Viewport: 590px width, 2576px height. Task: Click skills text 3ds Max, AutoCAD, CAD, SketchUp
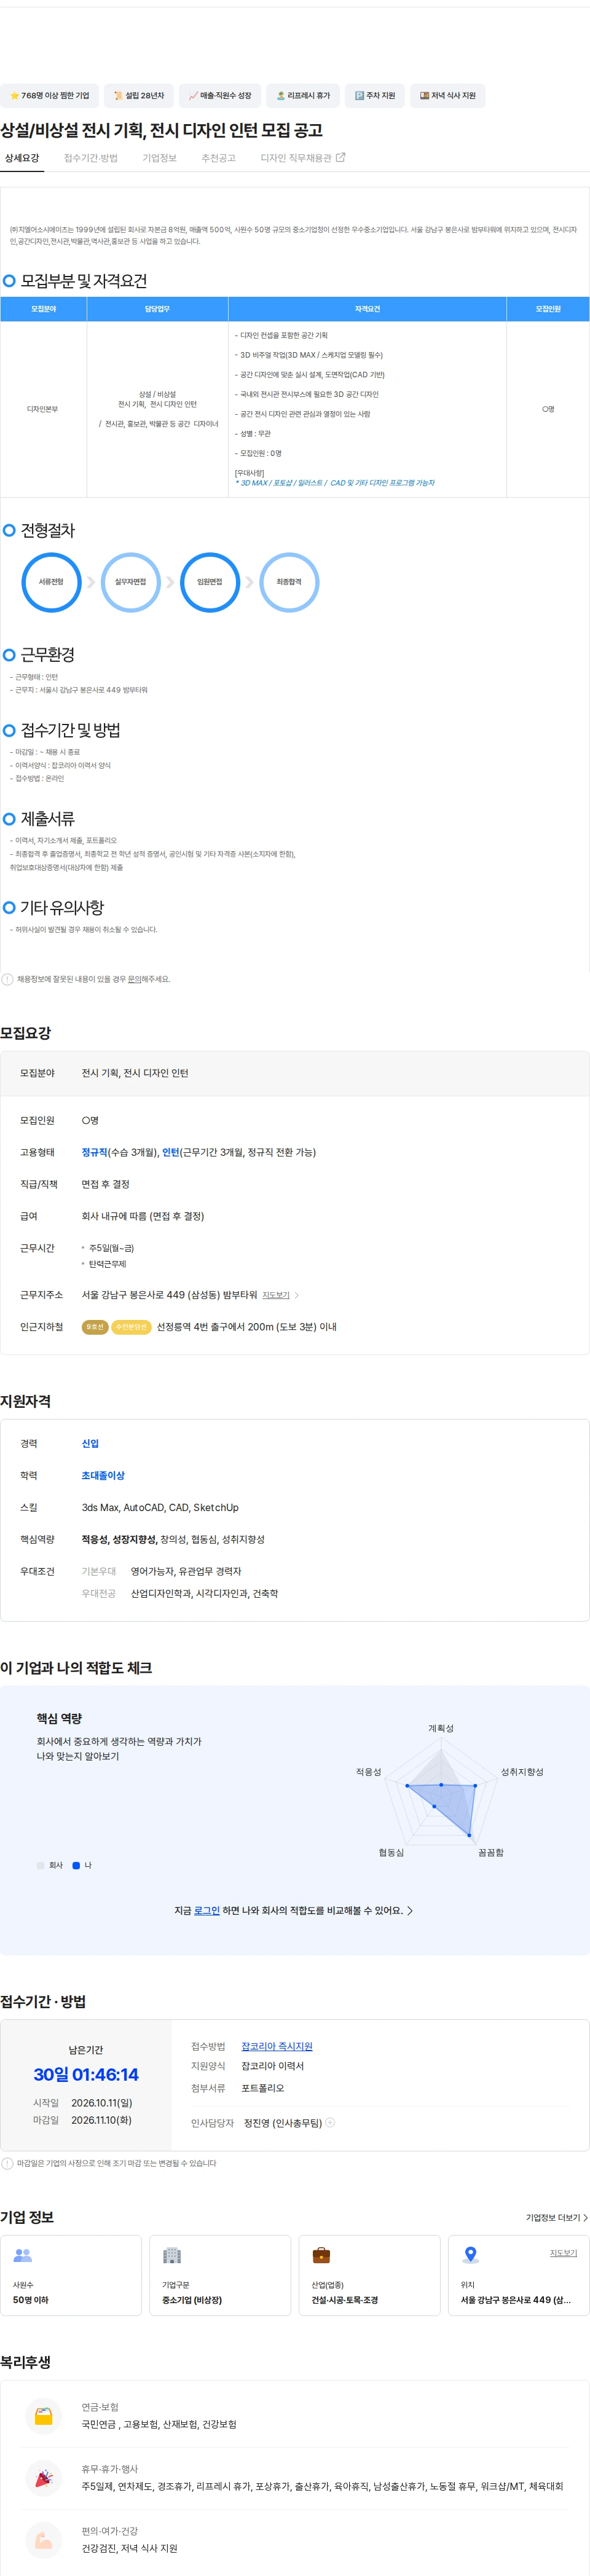160,1507
